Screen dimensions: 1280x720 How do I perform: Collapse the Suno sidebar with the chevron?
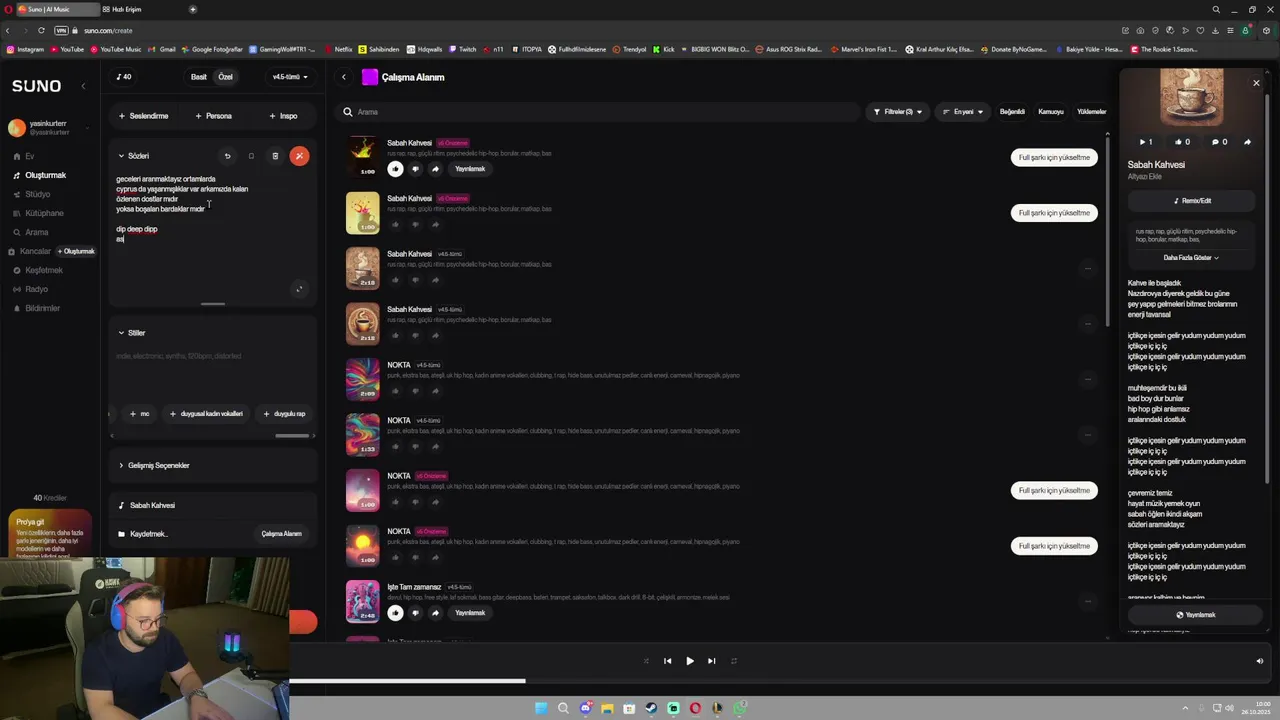83,86
